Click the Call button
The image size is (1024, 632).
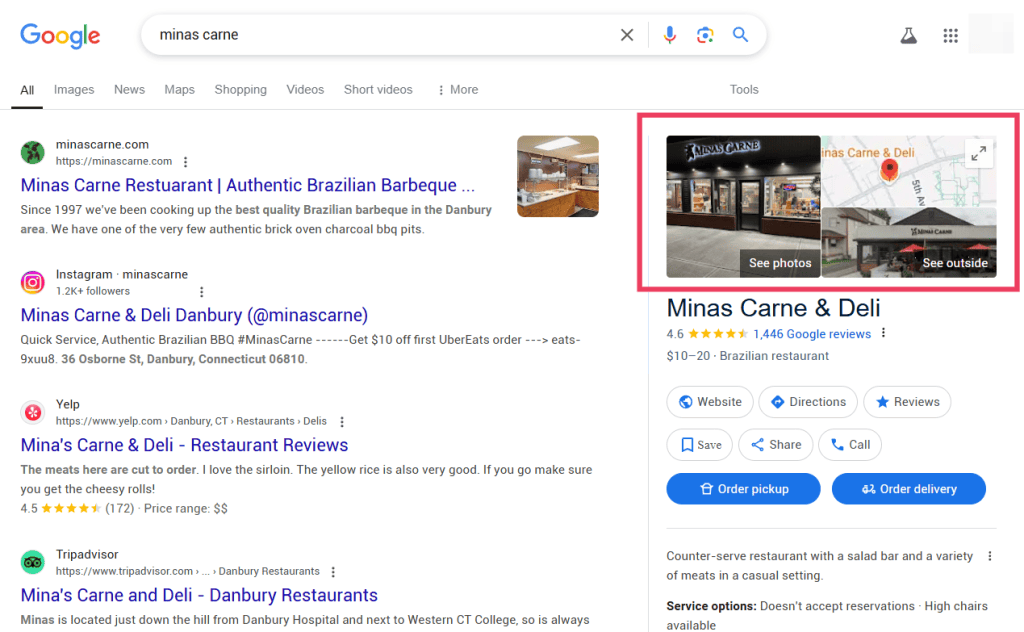click(x=850, y=445)
